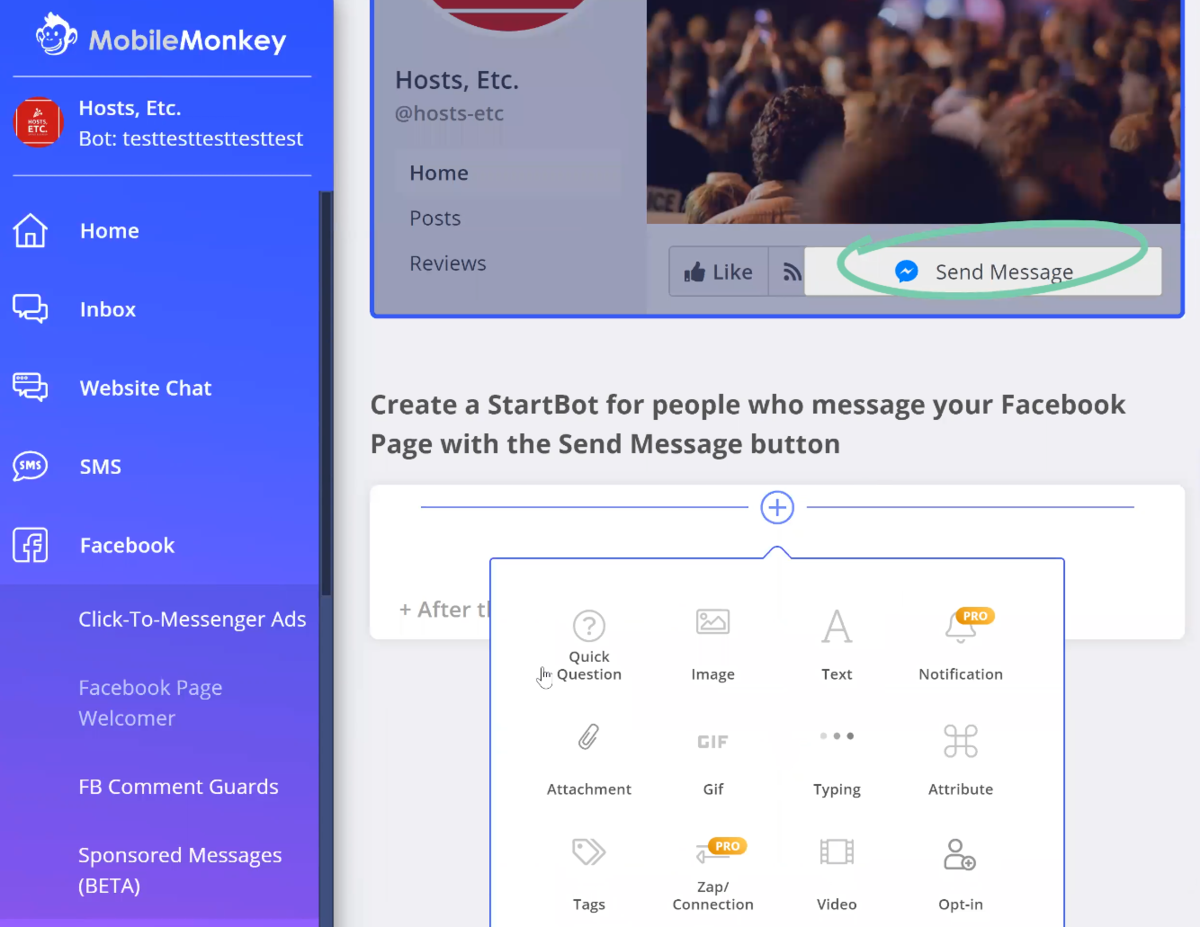Click the Inbox chat bubbles icon
This screenshot has width=1200, height=927.
30,309
